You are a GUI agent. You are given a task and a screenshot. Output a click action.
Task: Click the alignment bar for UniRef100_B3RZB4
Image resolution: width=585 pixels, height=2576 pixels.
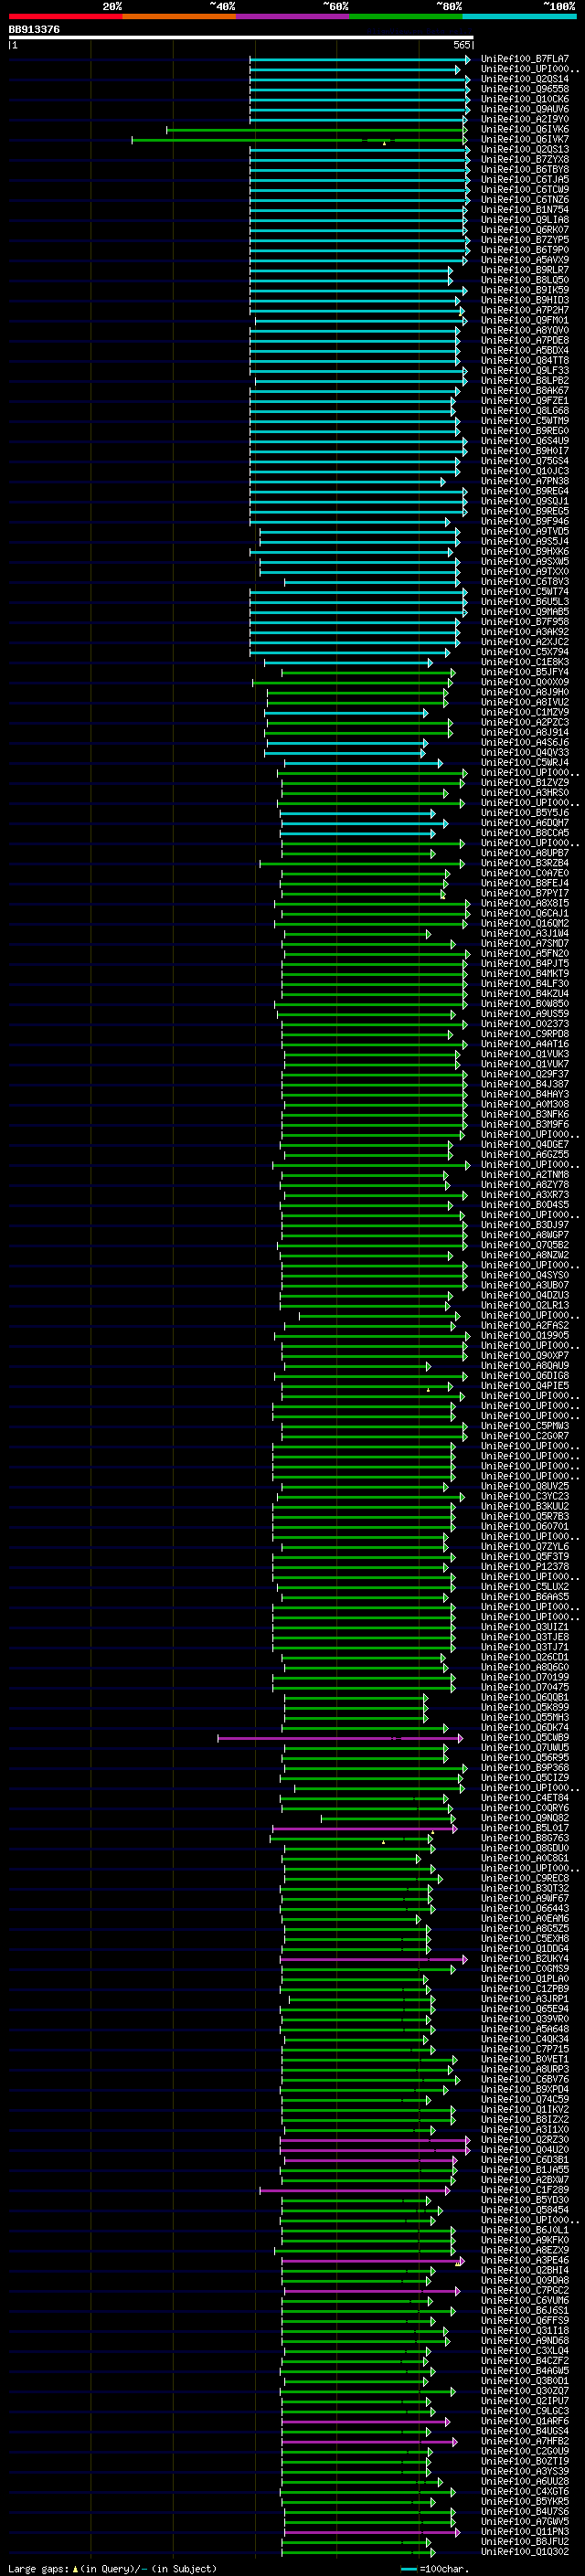coord(362,864)
